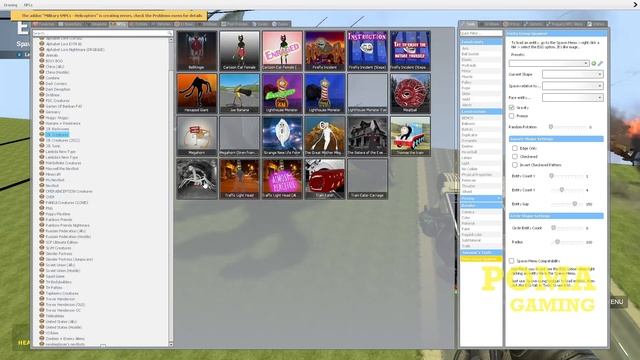640x360 pixels.
Task: Open the Face entity dropdown
Action: (572, 98)
